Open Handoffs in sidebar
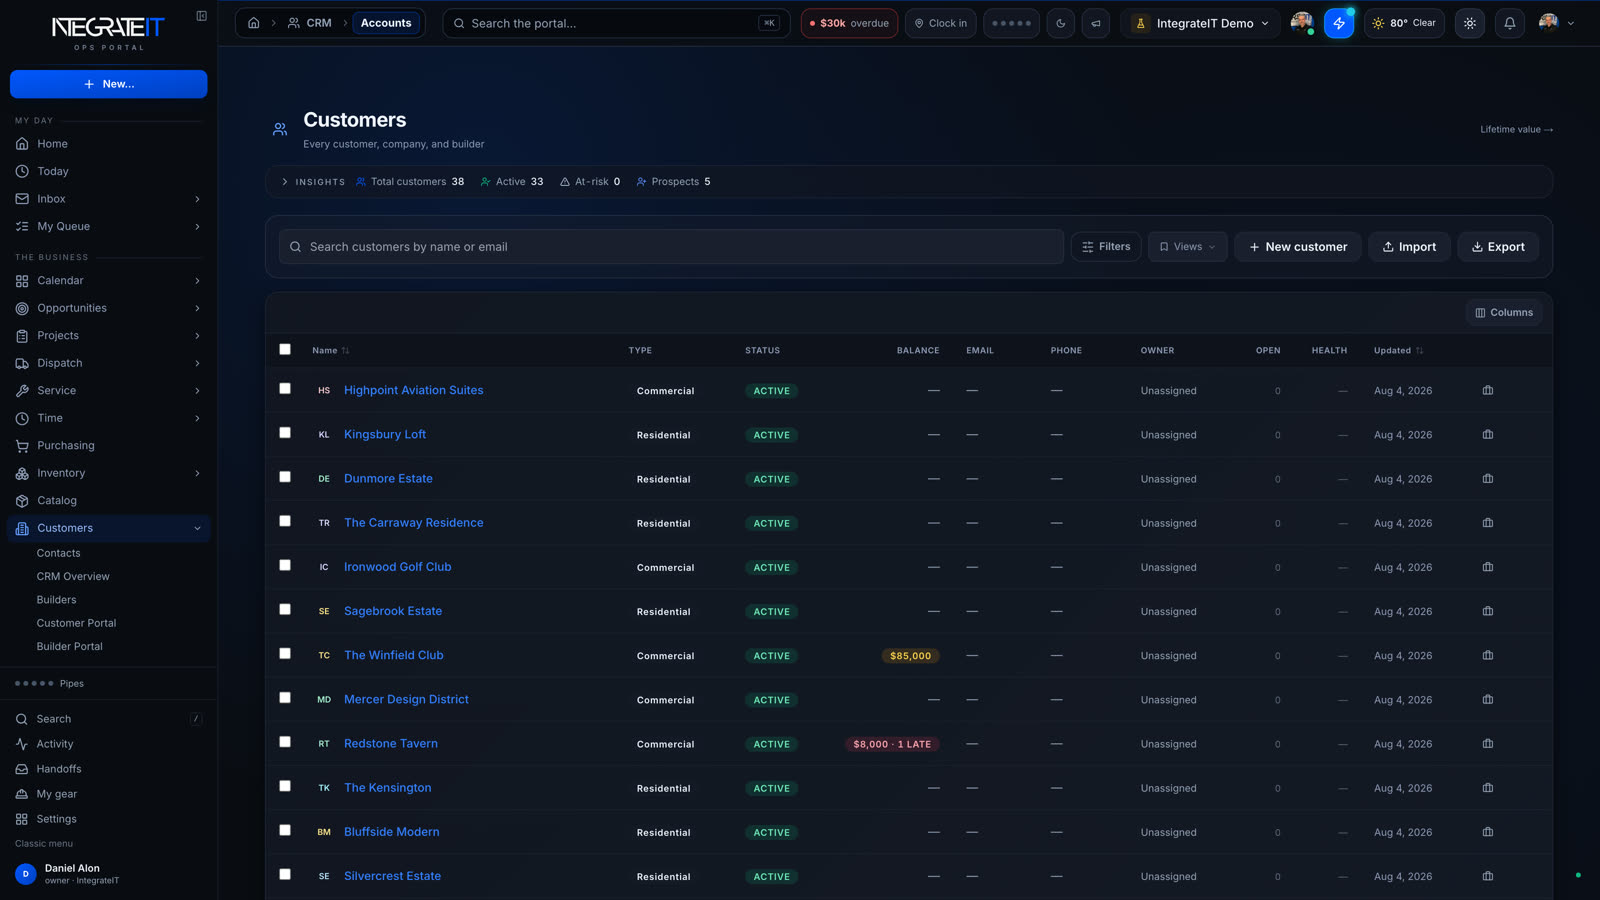Image resolution: width=1600 pixels, height=900 pixels. [x=108, y=769]
